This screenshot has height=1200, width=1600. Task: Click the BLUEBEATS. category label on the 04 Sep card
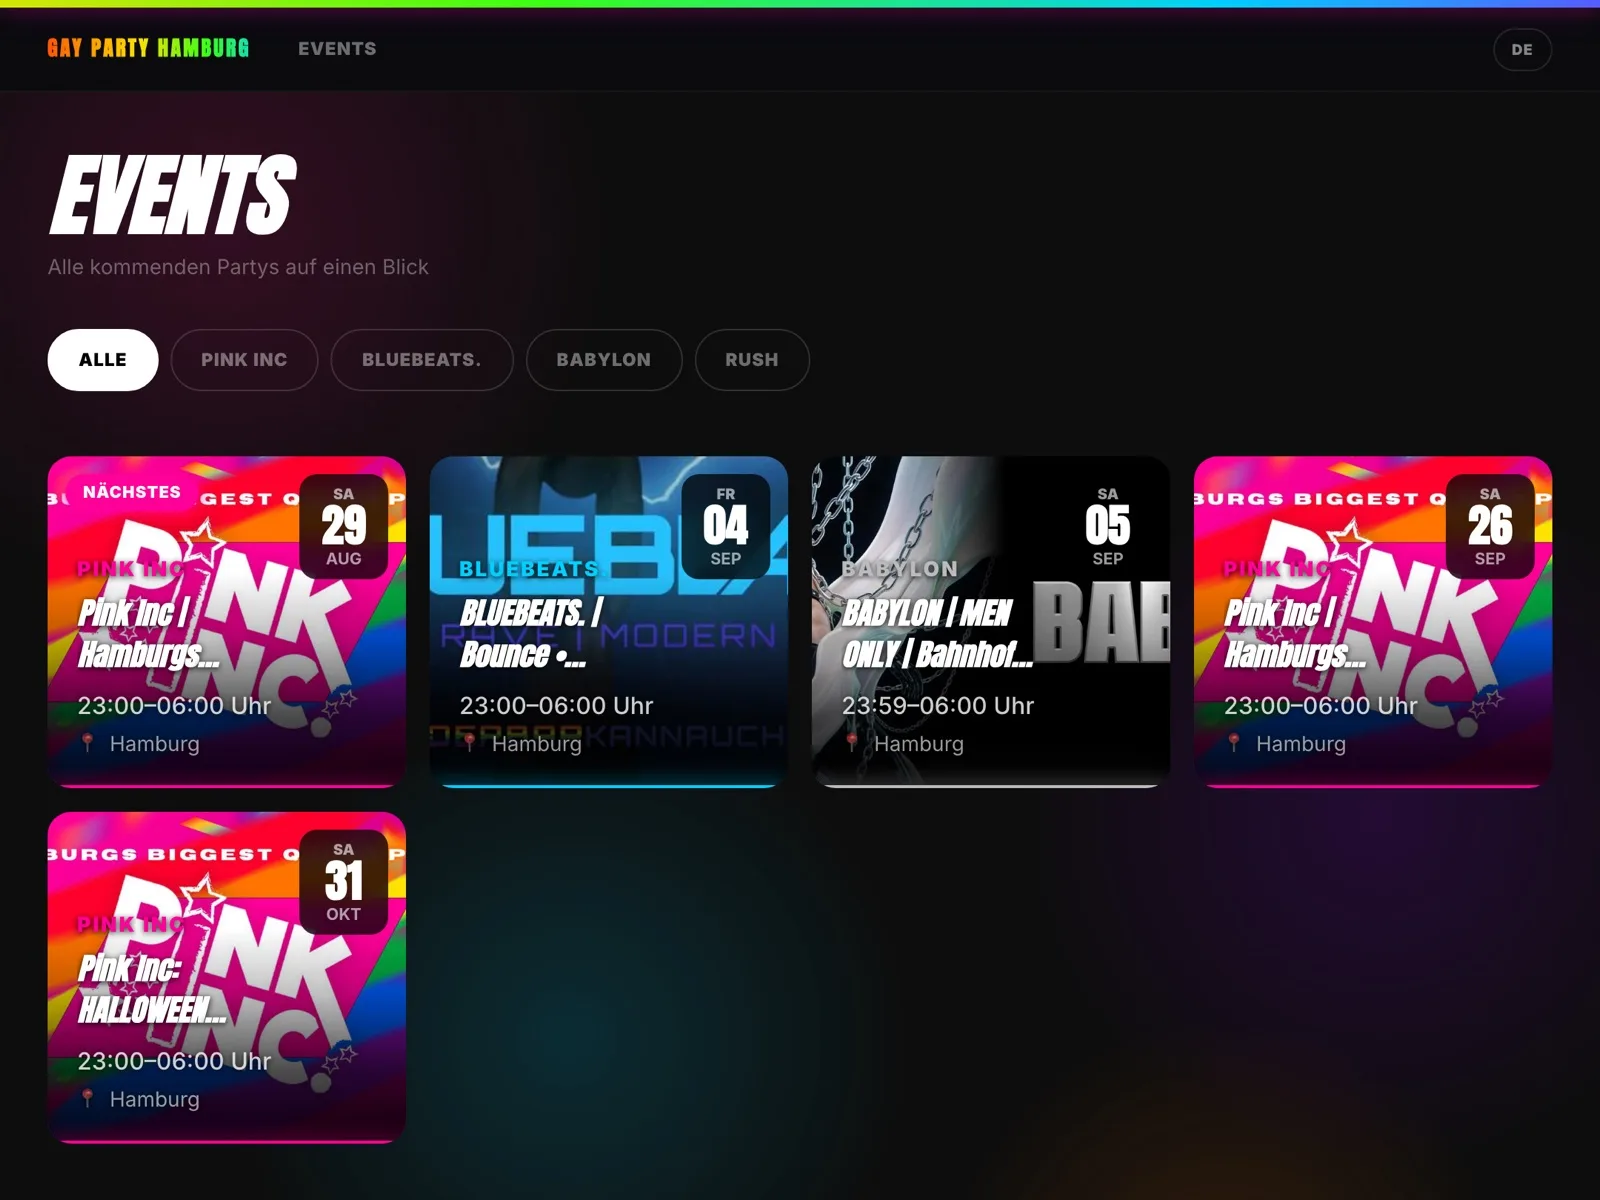coord(530,568)
